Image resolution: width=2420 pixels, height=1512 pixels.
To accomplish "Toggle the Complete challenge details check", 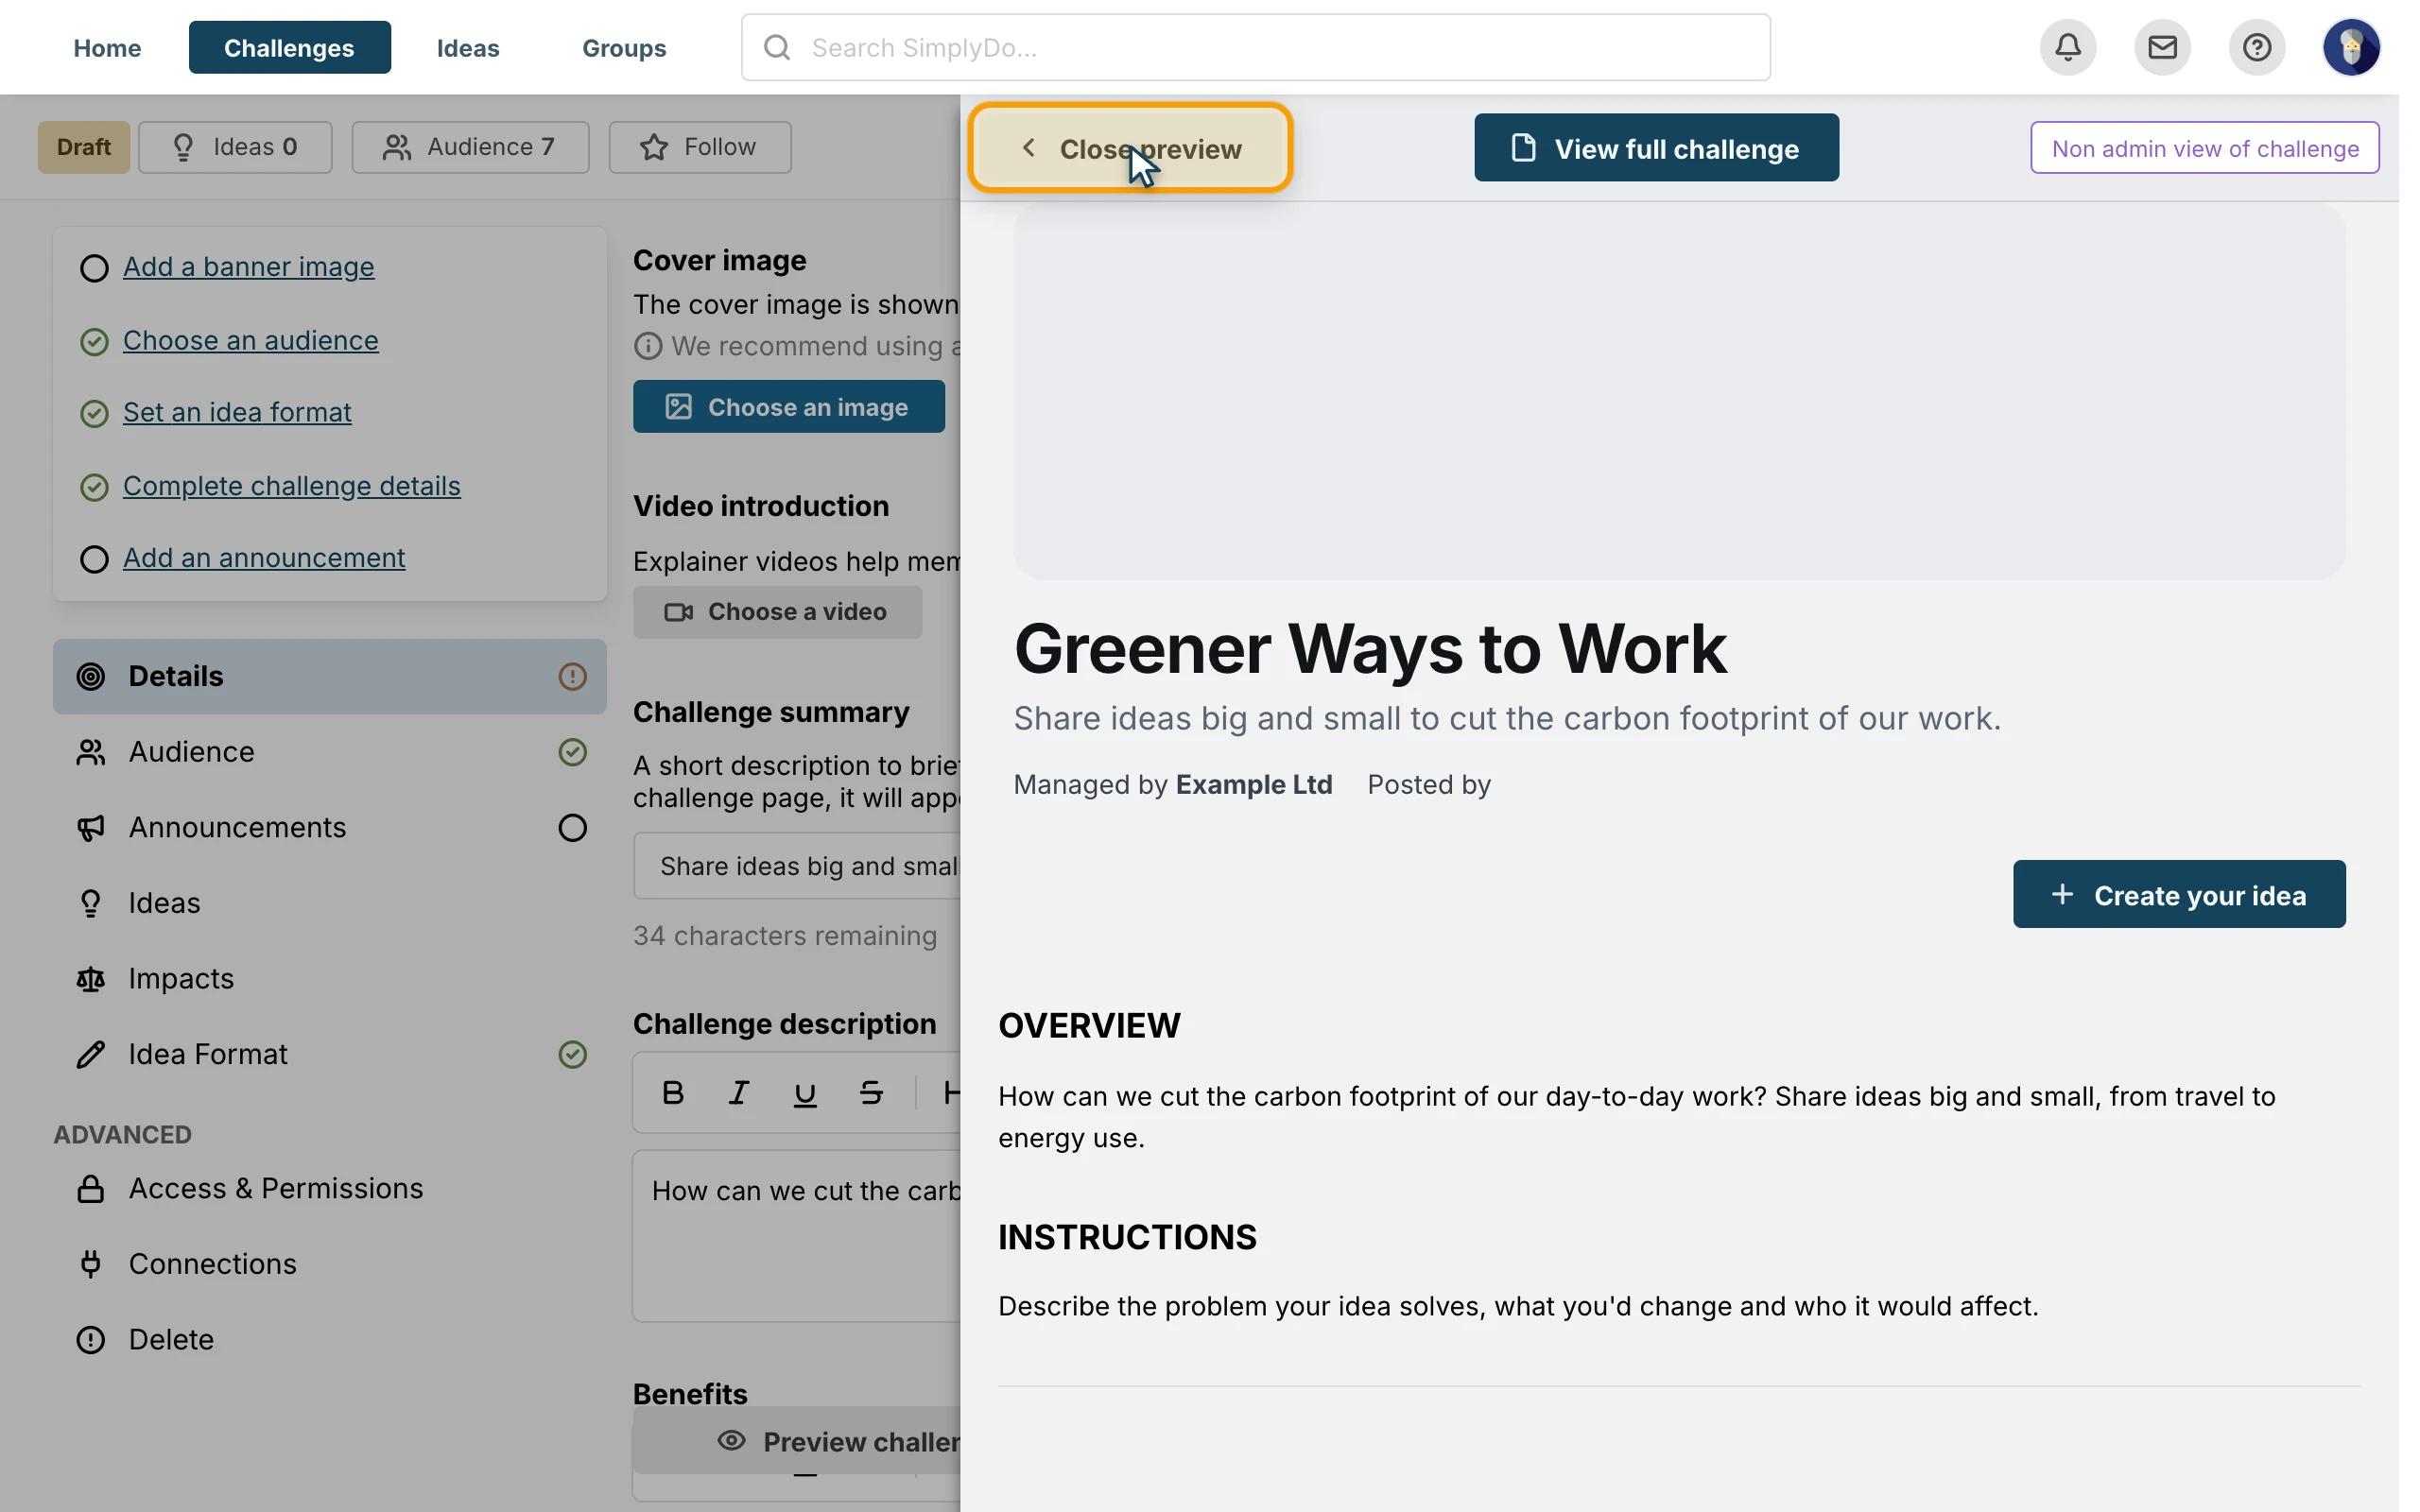I will coord(94,487).
